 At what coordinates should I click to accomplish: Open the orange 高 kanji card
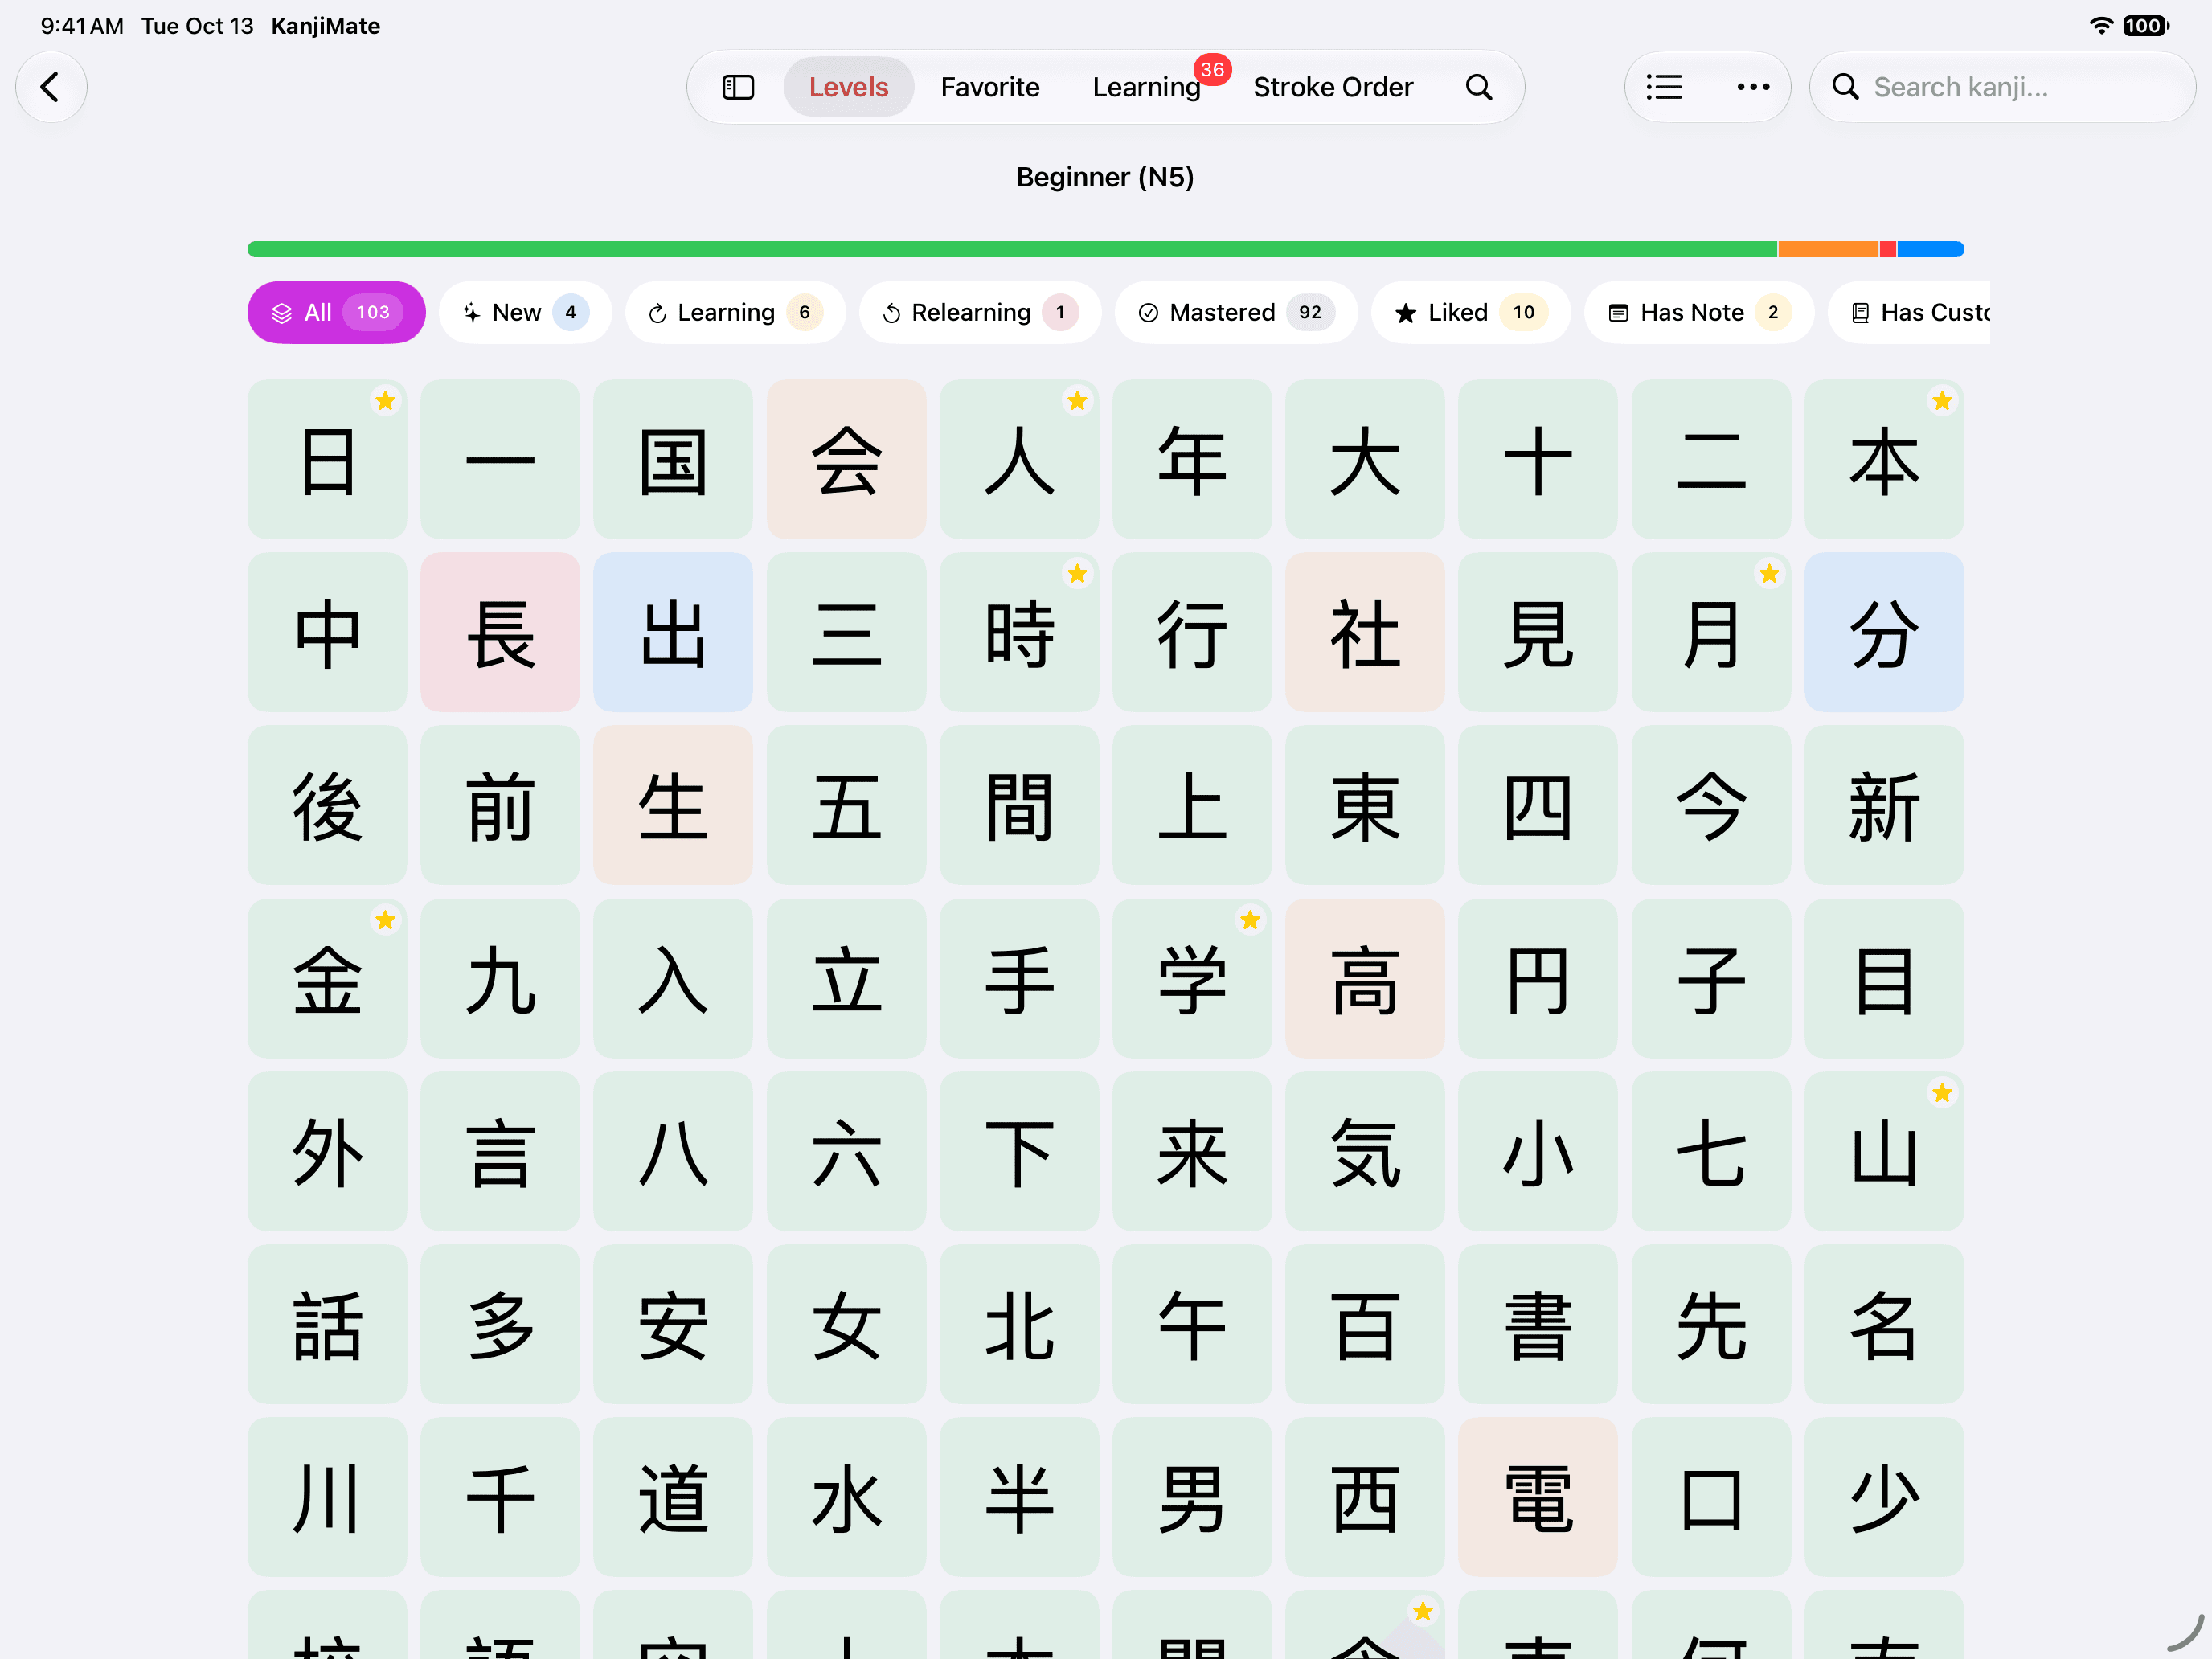pos(1365,978)
